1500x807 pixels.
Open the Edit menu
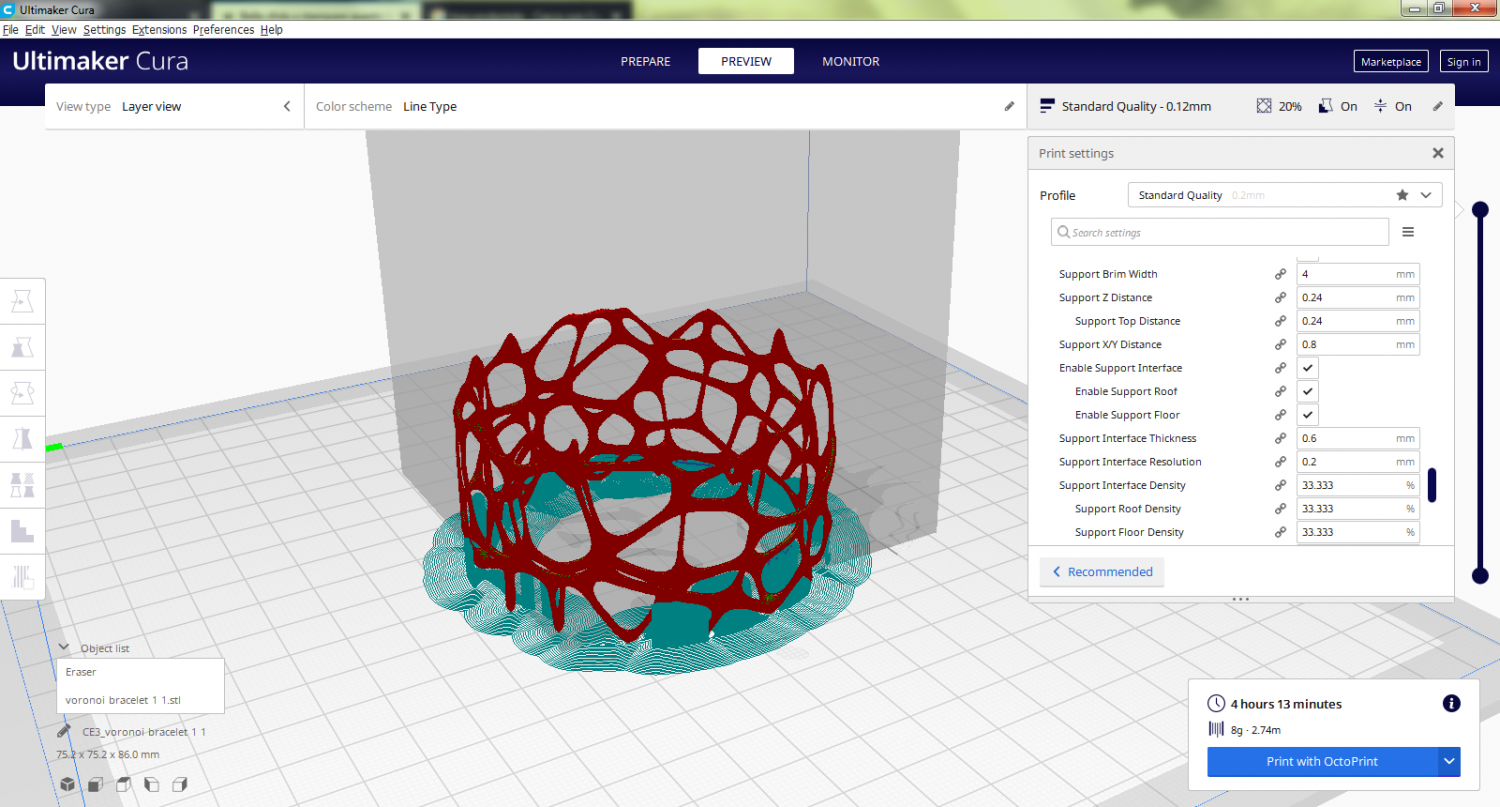[x=35, y=30]
